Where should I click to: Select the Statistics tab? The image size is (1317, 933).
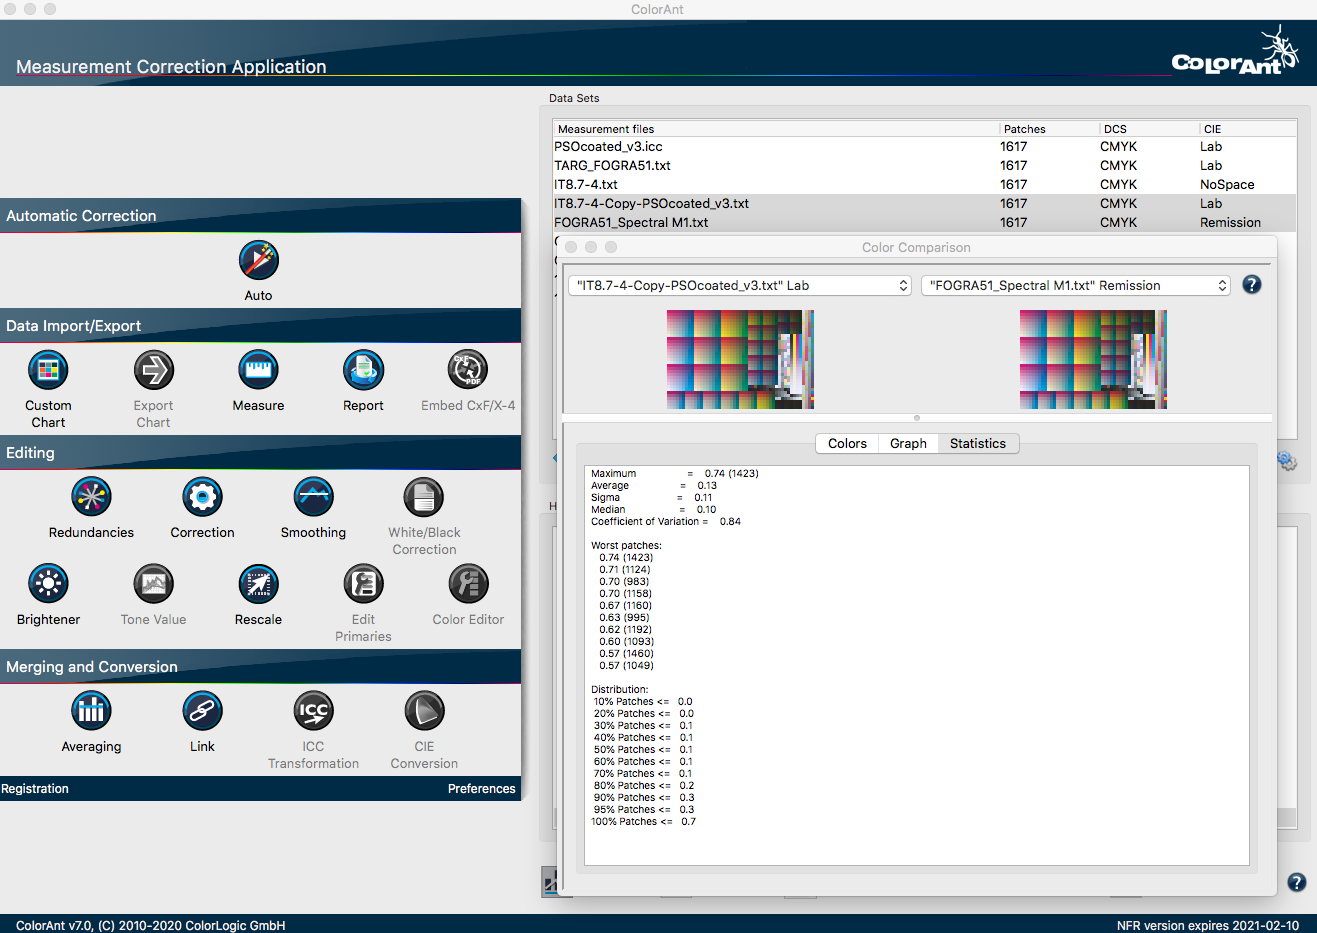click(x=978, y=444)
